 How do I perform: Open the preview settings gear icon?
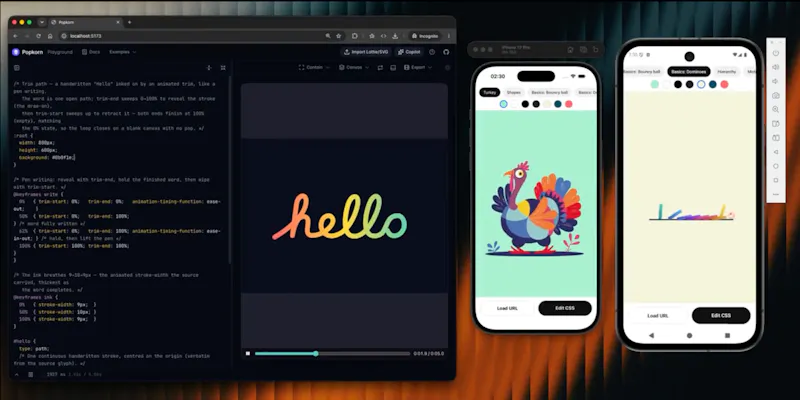pyautogui.click(x=447, y=67)
